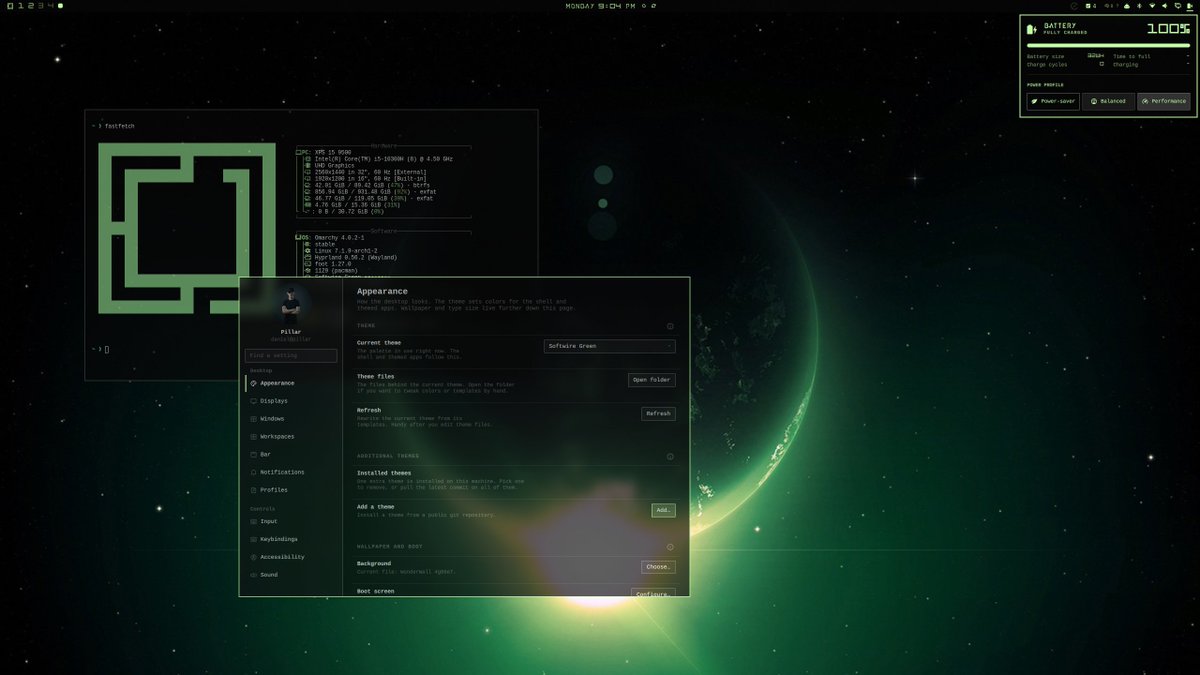
Task: Click the Keybindings icon in the sidebar
Action: [253, 539]
